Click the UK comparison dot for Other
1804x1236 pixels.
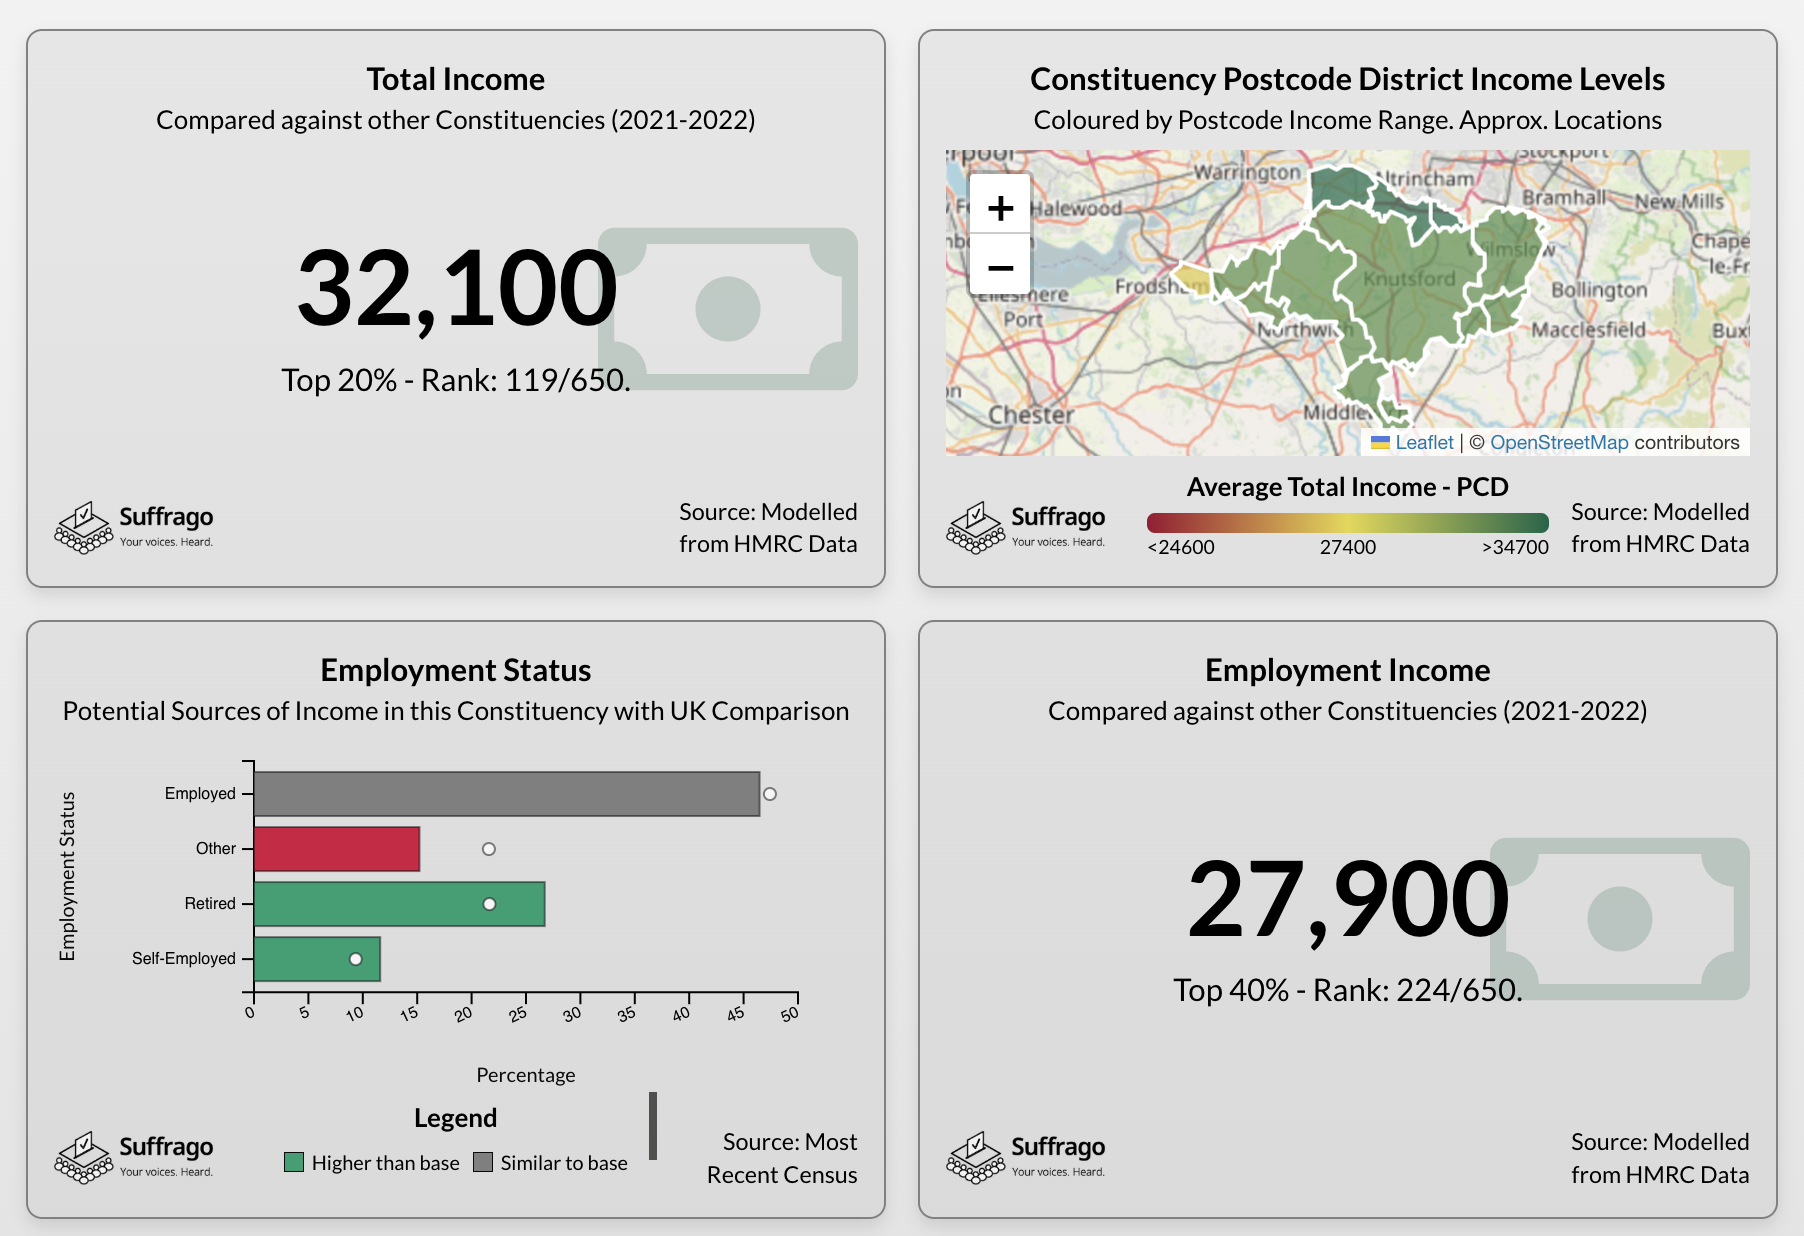[489, 849]
